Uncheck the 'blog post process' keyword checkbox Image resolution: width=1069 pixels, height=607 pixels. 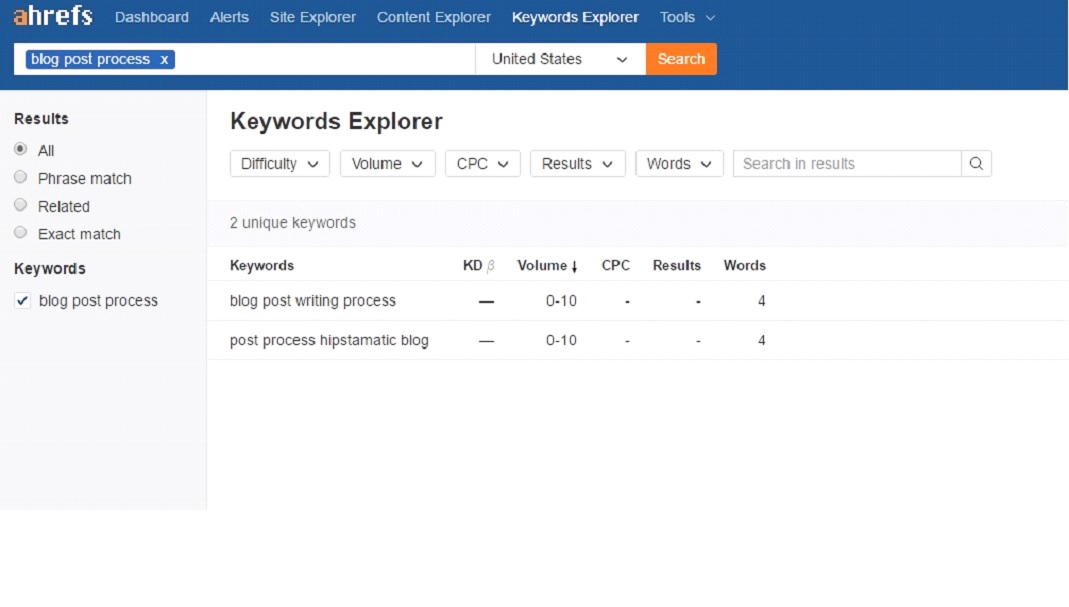pyautogui.click(x=23, y=301)
